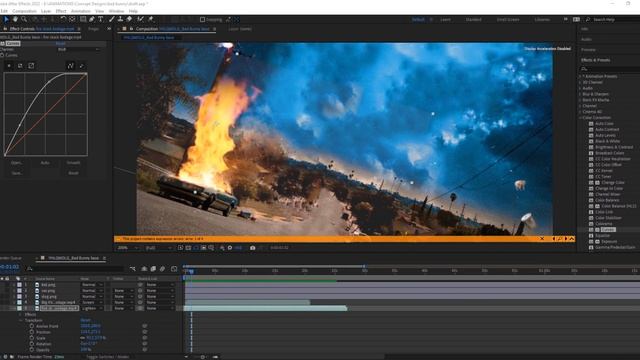
Task: Toggle stopwatch for Anchor Point
Action: click(x=32, y=326)
